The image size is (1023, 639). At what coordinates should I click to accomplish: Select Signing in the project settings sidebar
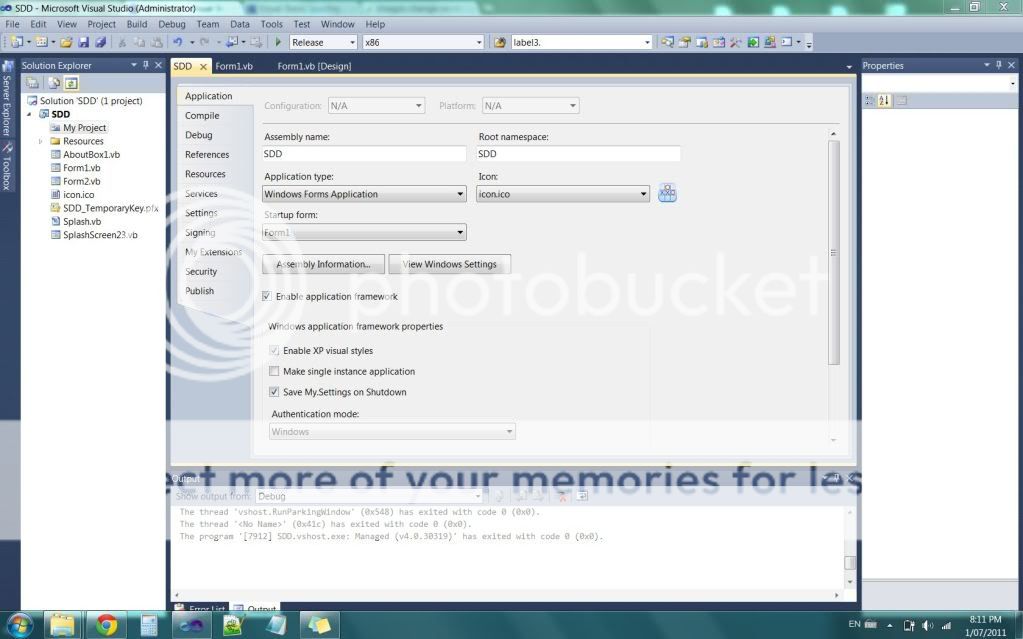click(x=201, y=232)
